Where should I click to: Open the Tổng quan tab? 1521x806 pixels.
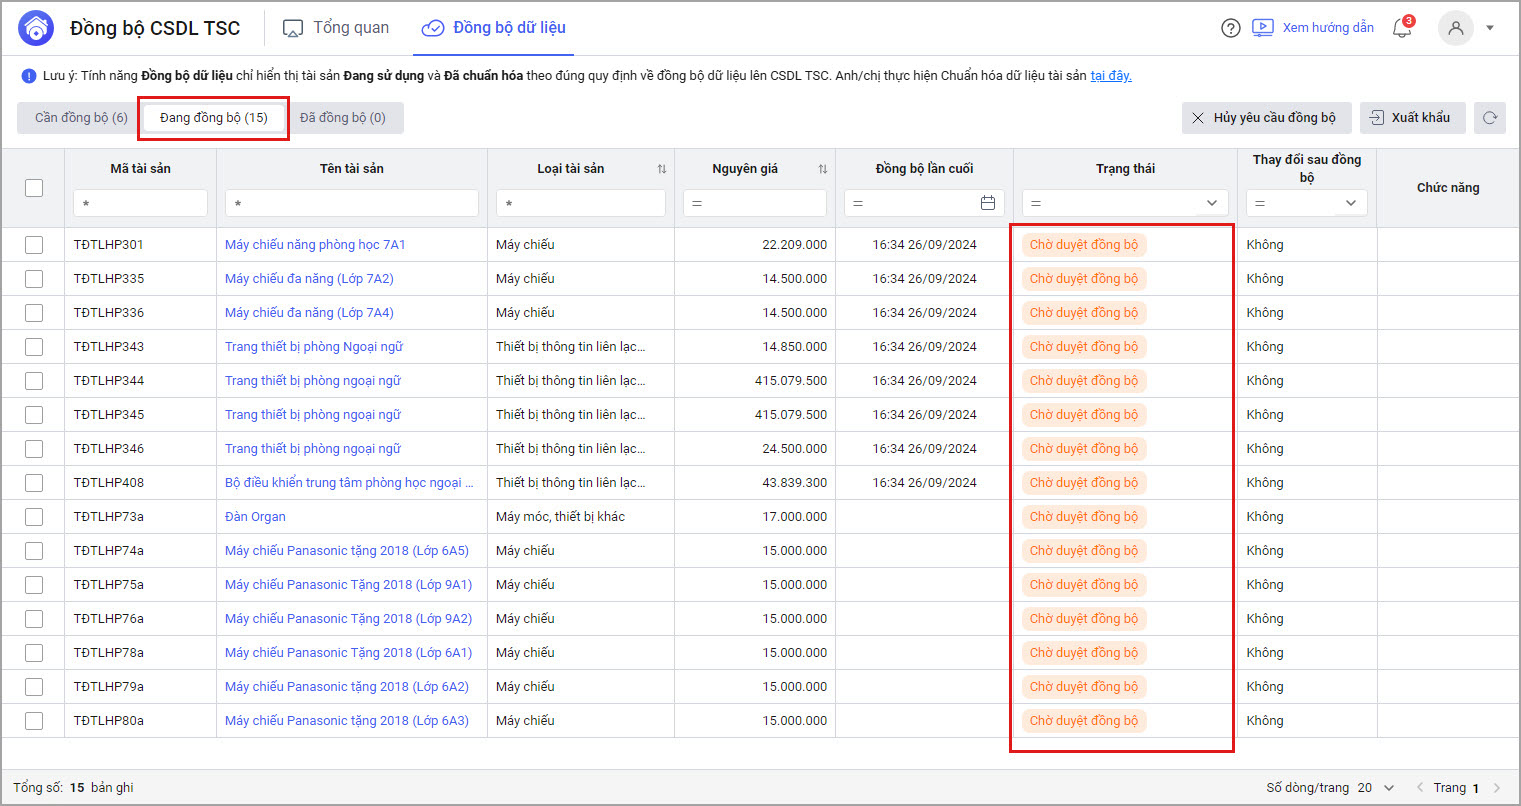(x=336, y=28)
